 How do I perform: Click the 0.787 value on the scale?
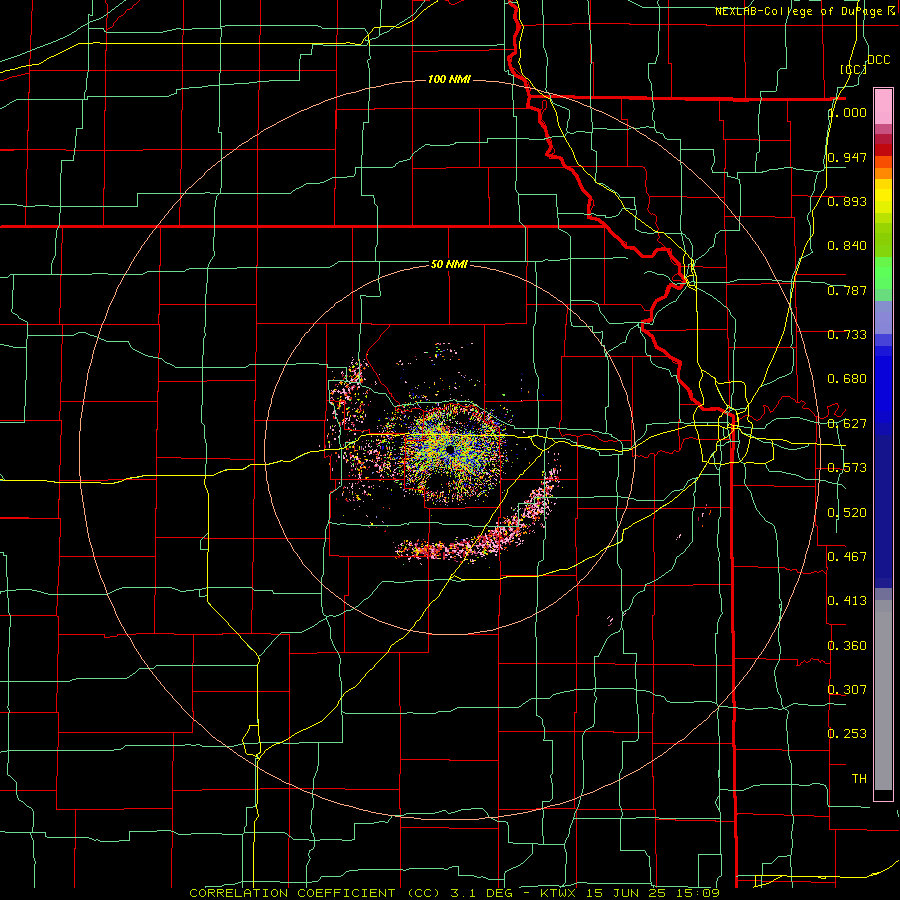click(x=847, y=290)
